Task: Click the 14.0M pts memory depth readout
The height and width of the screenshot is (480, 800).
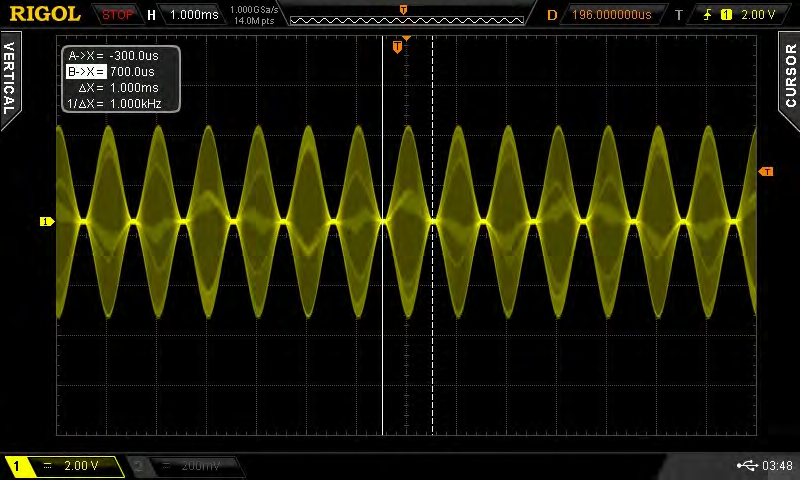Action: click(254, 21)
